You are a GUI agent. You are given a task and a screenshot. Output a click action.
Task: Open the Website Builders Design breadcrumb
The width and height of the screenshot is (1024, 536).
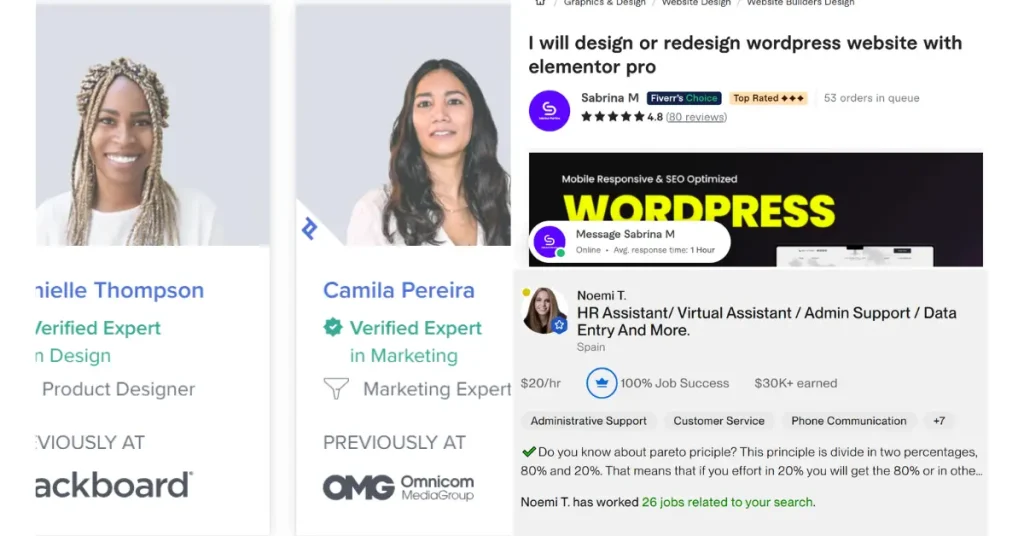point(800,3)
